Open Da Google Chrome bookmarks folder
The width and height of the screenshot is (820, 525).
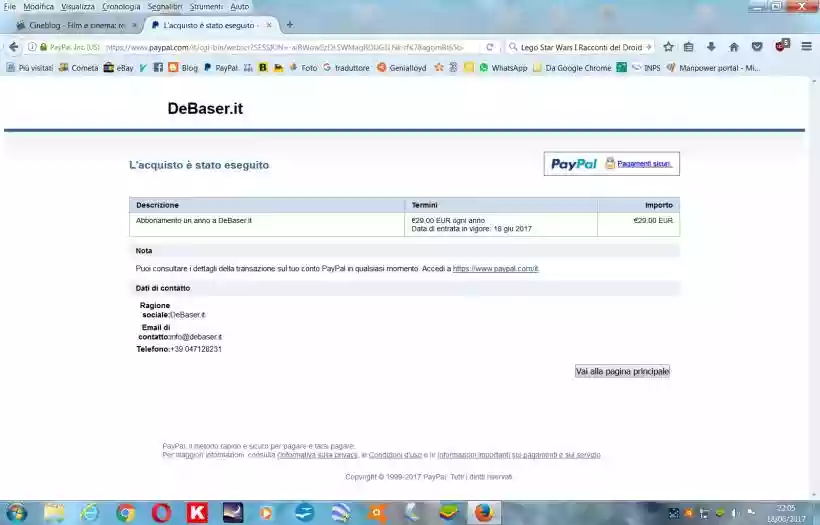572,67
